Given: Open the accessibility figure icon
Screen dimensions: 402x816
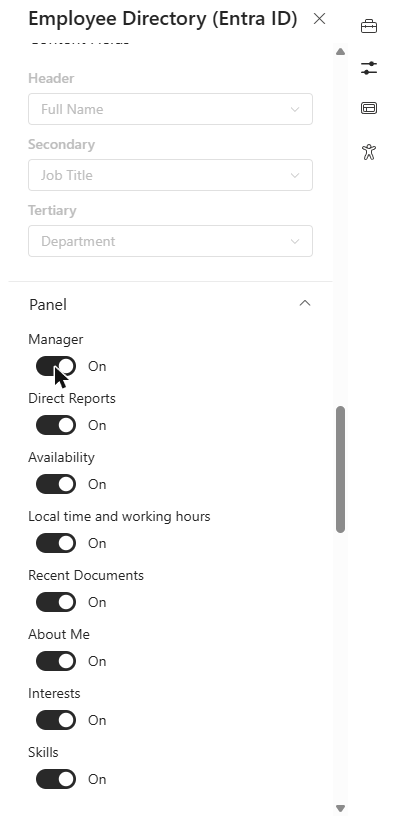Looking at the screenshot, I should click(369, 152).
